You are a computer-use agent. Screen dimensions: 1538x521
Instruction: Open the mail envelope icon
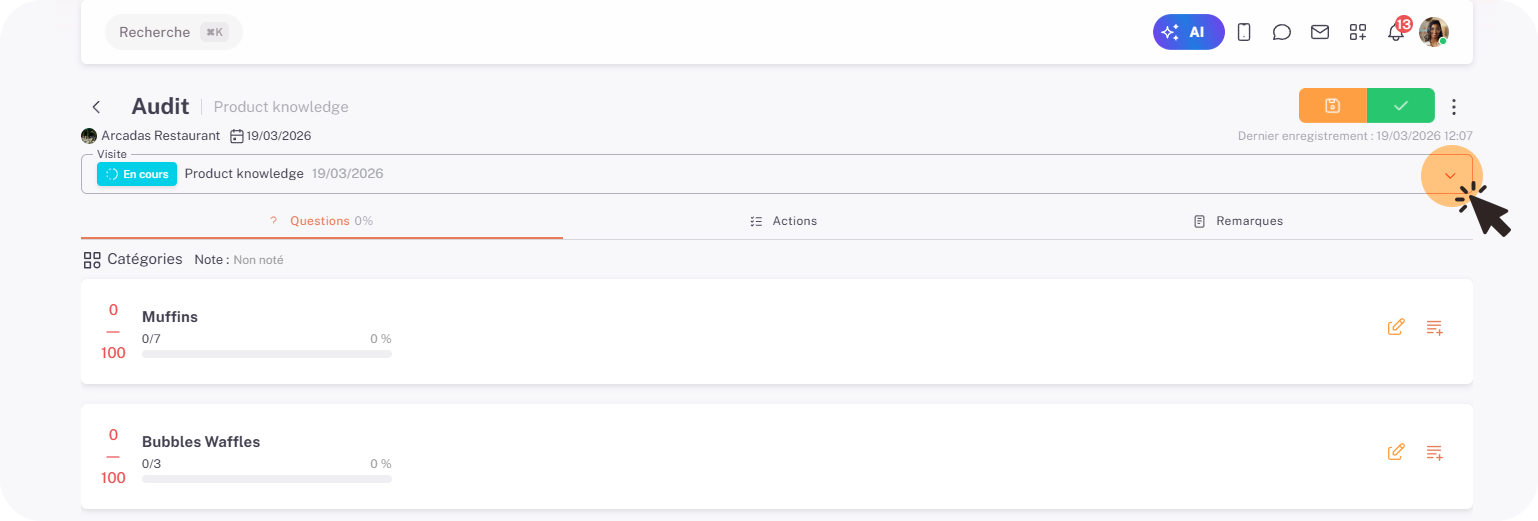point(1320,32)
